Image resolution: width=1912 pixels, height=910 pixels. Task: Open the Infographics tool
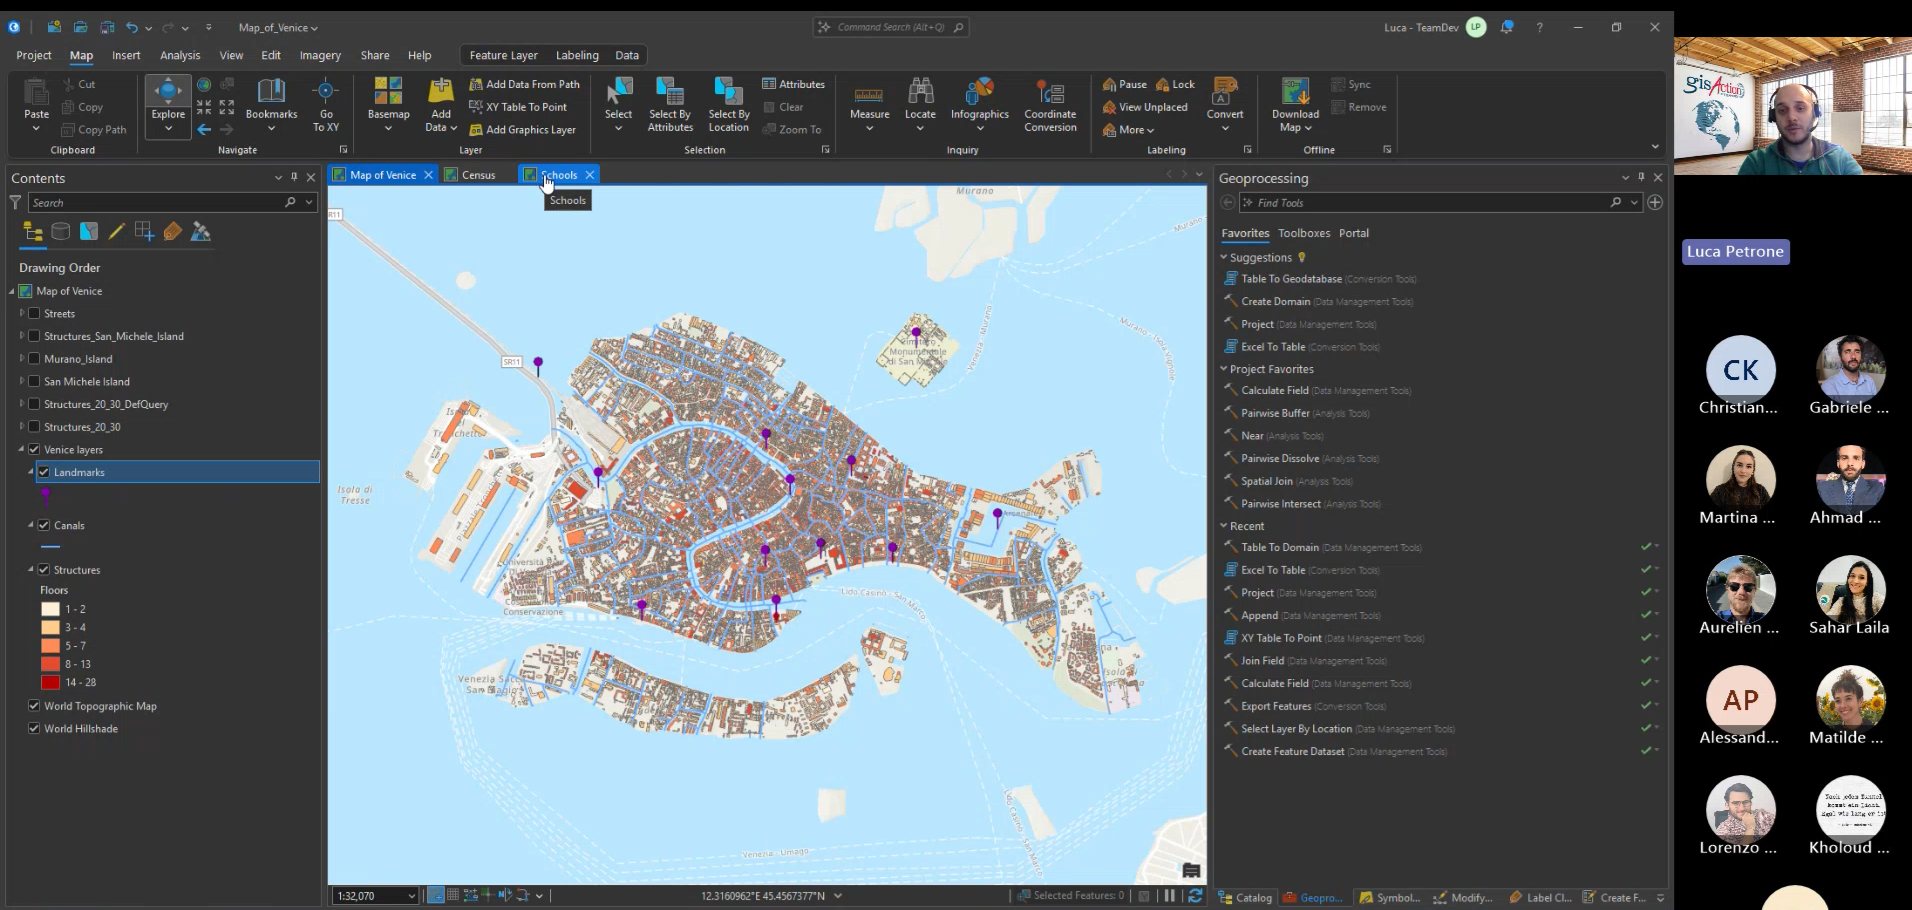click(980, 104)
